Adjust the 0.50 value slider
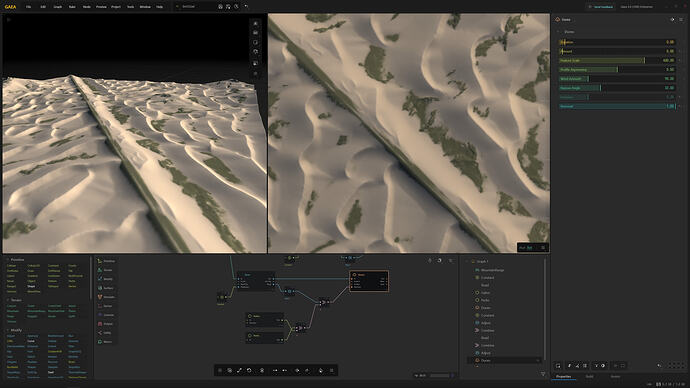 click(x=617, y=70)
